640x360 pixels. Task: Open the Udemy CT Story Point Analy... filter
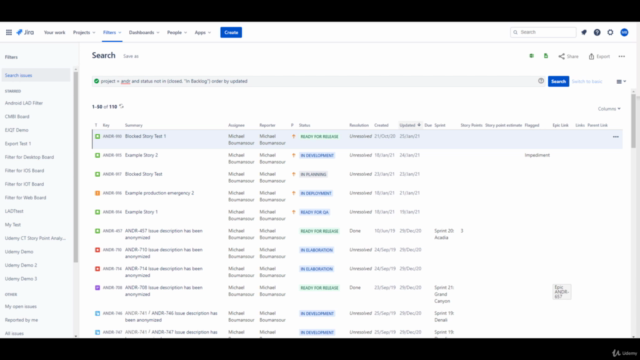click(x=35, y=238)
